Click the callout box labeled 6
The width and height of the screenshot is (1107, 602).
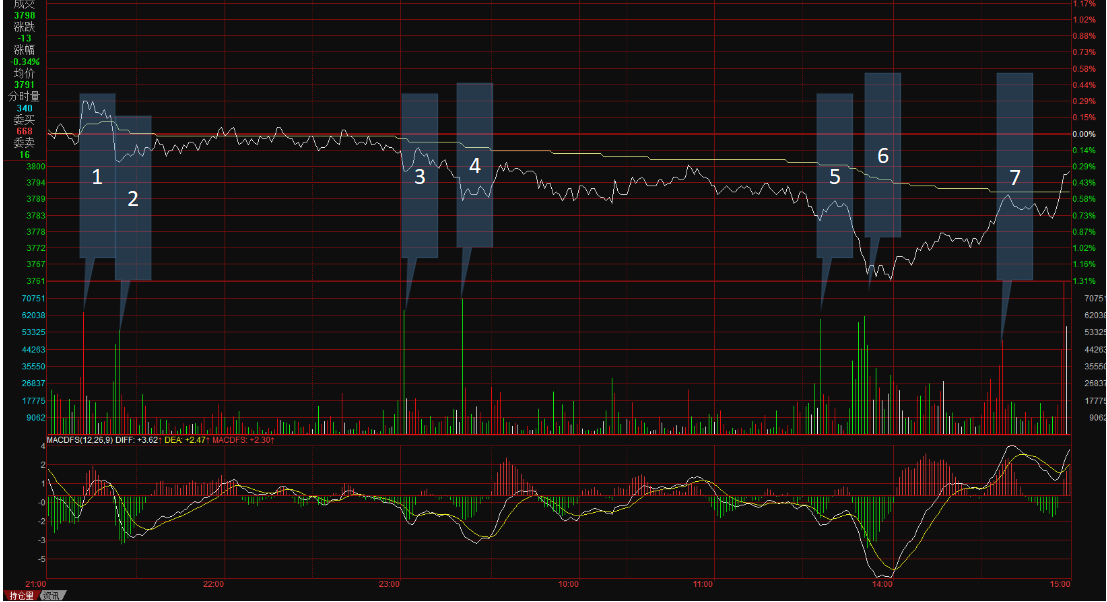pyautogui.click(x=883, y=155)
